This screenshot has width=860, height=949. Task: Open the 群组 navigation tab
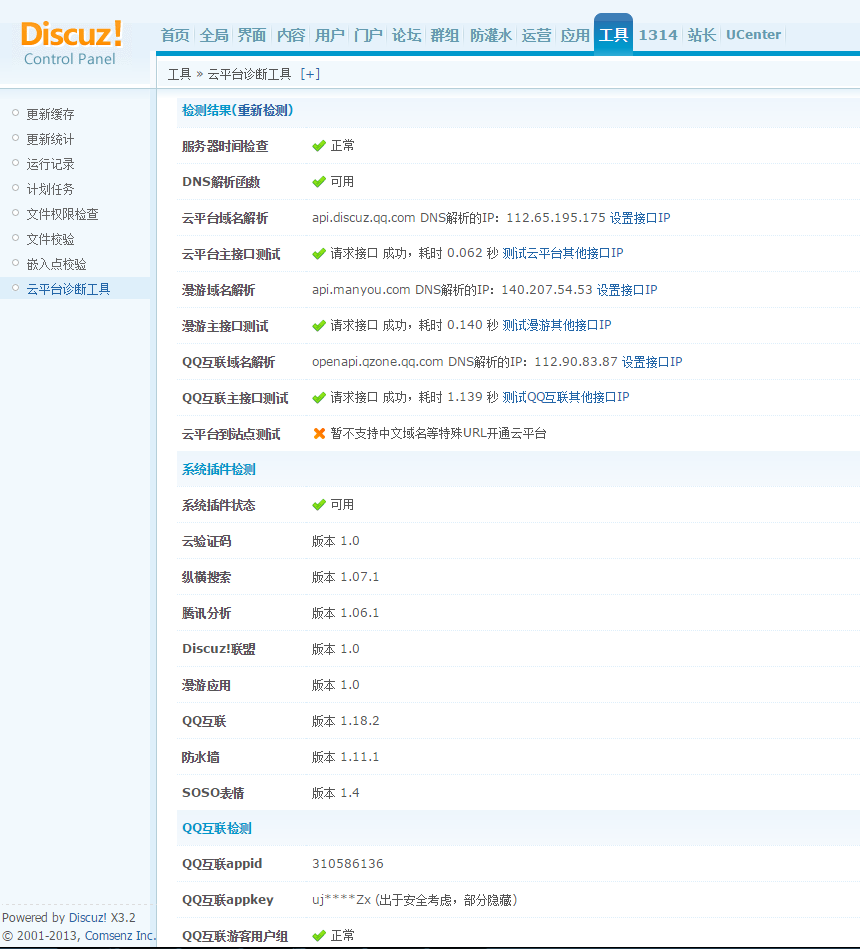[x=445, y=35]
